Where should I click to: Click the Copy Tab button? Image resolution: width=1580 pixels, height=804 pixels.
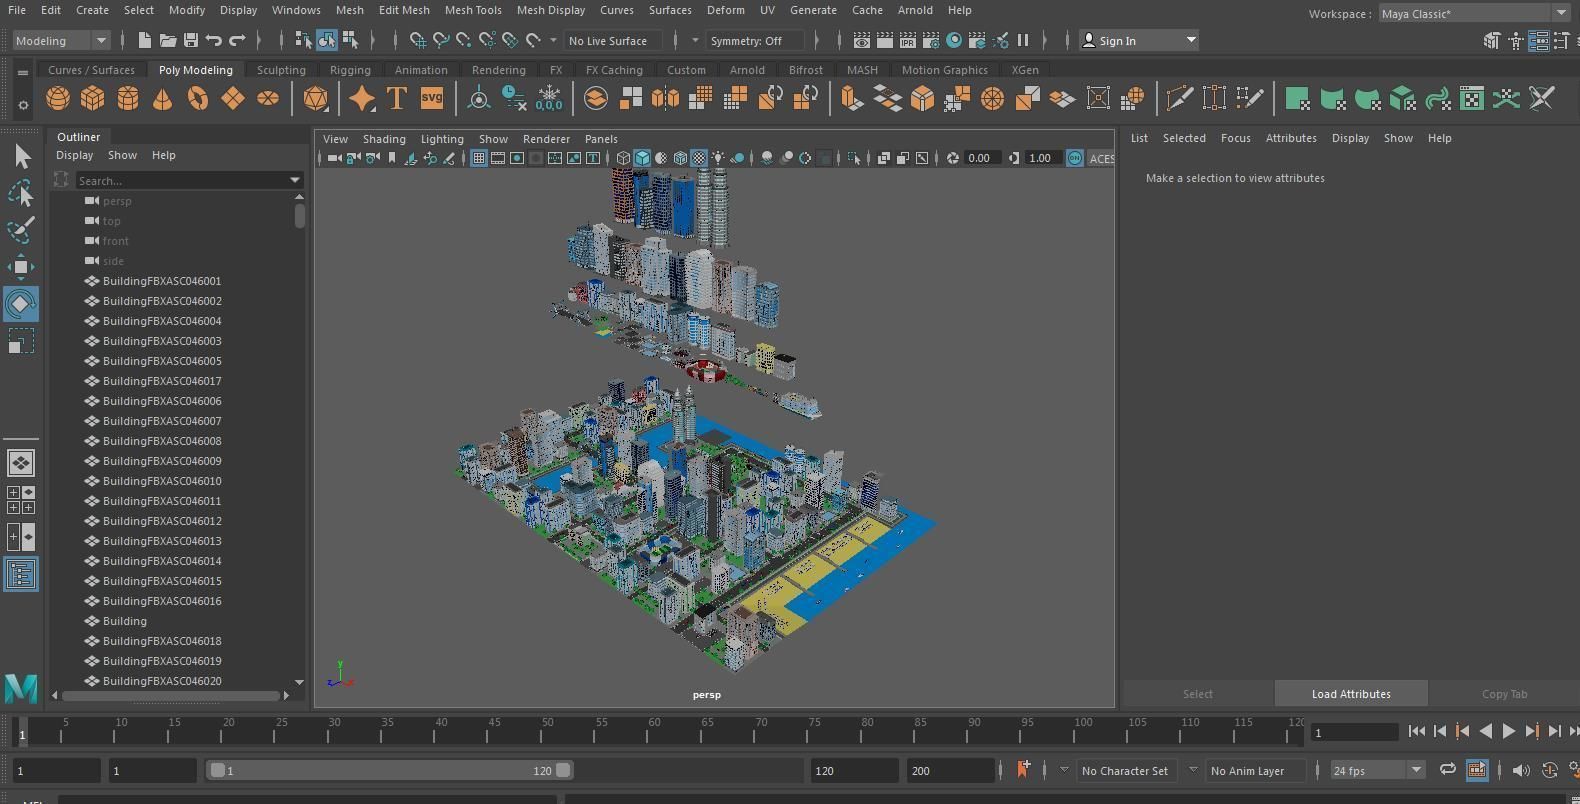(1504, 694)
